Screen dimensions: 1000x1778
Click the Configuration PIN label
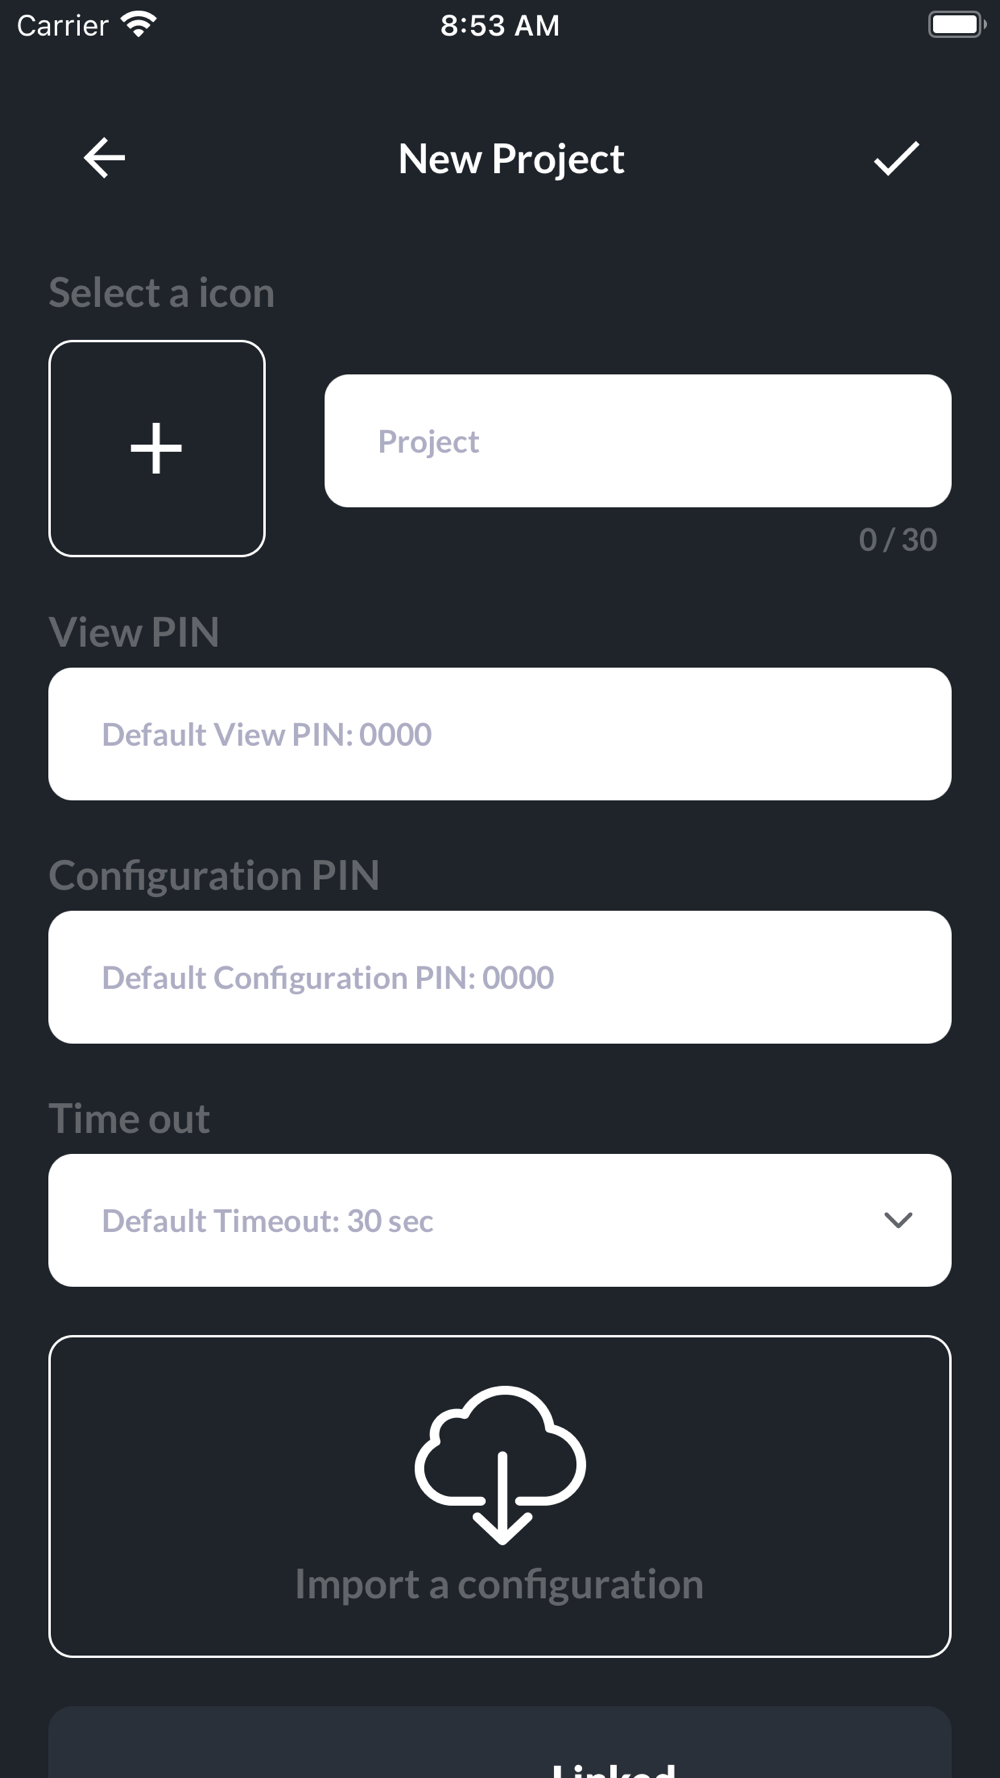[214, 875]
